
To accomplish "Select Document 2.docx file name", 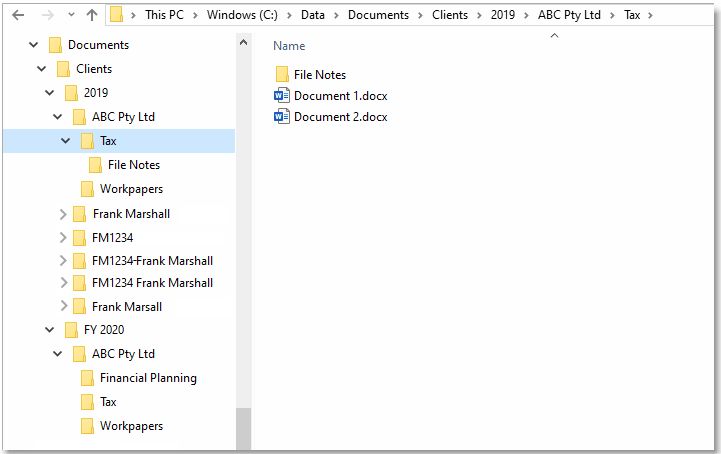I will (341, 117).
